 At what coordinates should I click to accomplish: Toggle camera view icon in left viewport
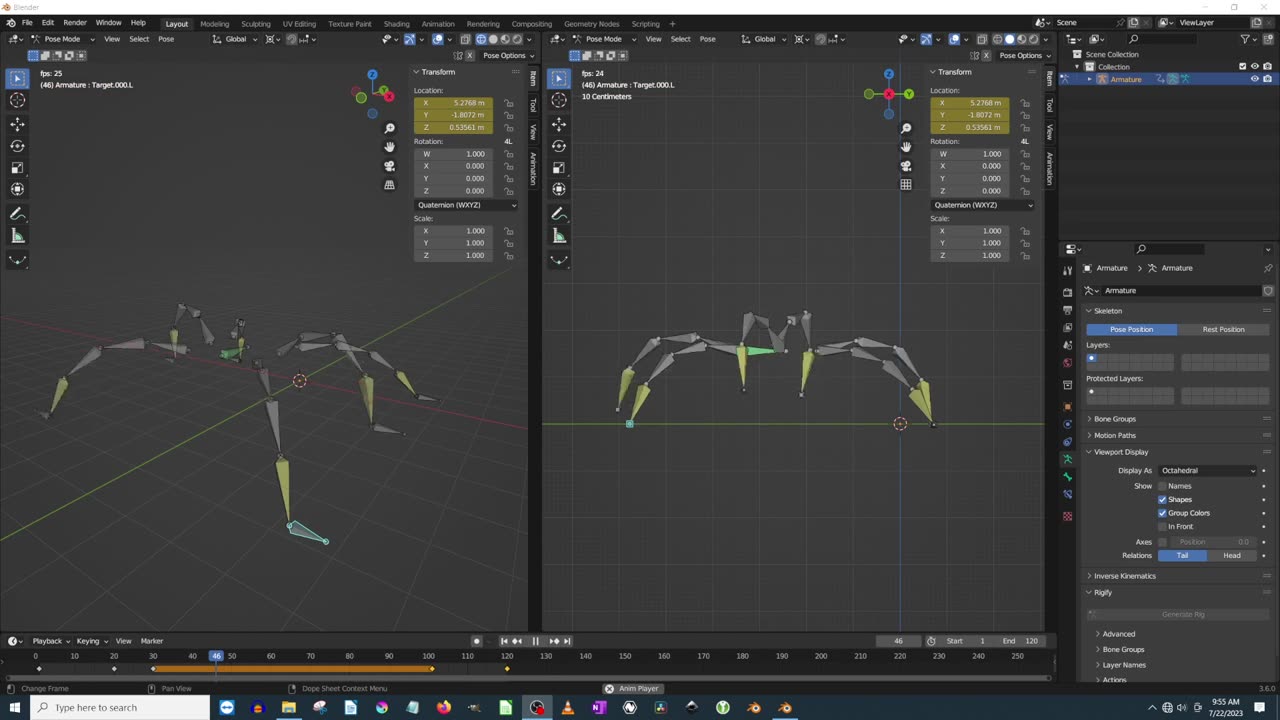click(389, 166)
